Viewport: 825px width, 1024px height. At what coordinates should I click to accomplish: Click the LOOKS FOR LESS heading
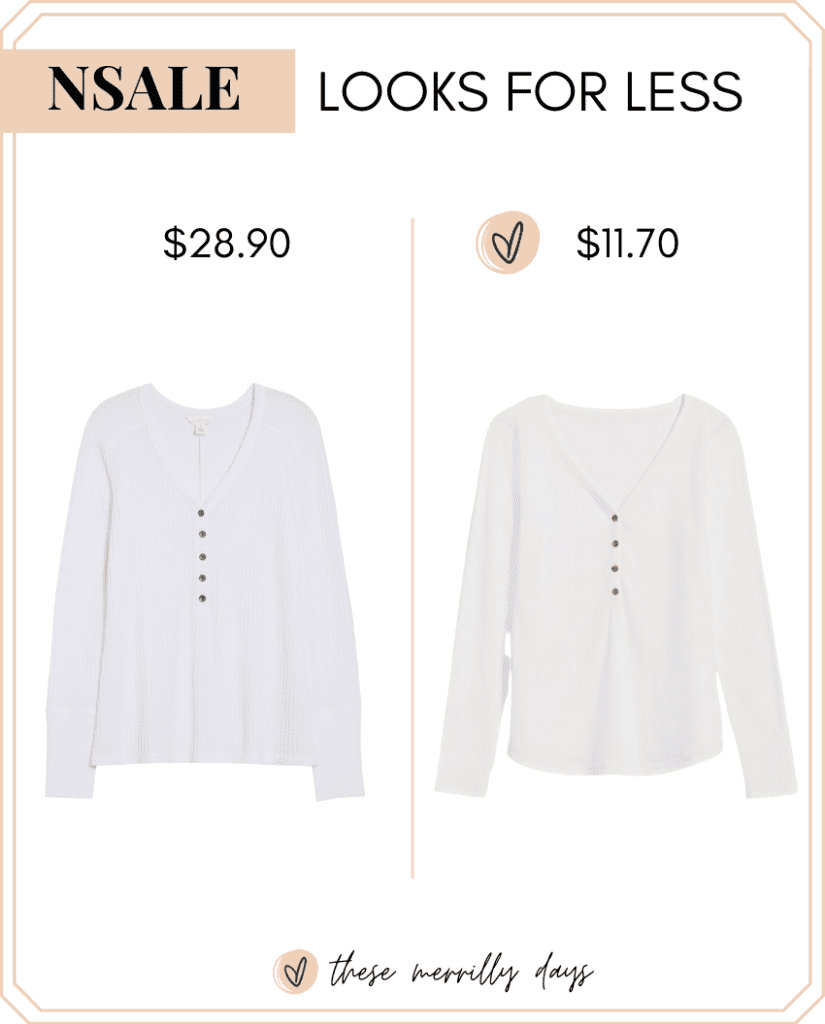coord(530,91)
